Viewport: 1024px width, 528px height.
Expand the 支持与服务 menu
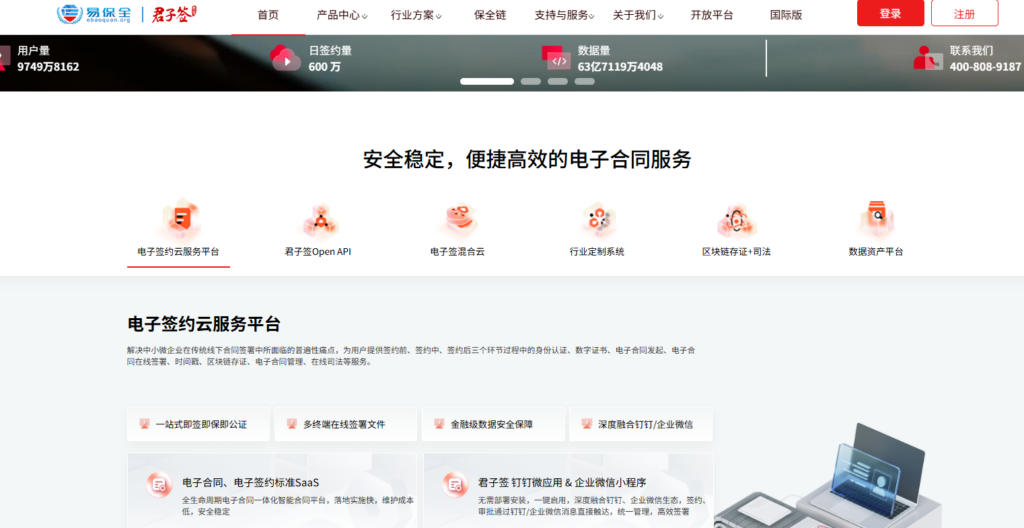[x=564, y=15]
